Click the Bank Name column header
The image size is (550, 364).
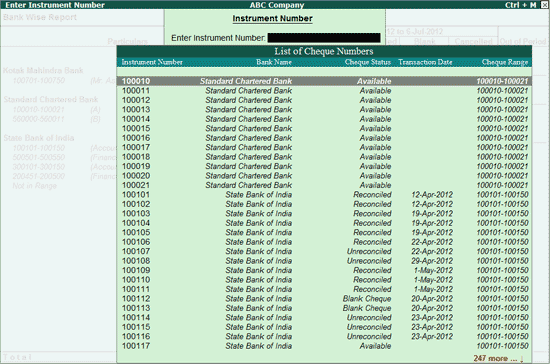pyautogui.click(x=274, y=62)
